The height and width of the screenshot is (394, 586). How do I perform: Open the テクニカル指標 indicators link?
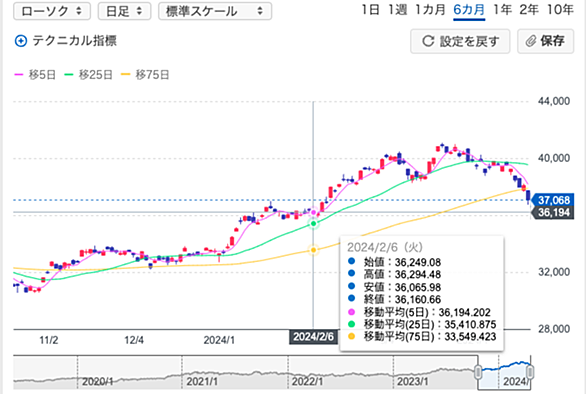[74, 40]
